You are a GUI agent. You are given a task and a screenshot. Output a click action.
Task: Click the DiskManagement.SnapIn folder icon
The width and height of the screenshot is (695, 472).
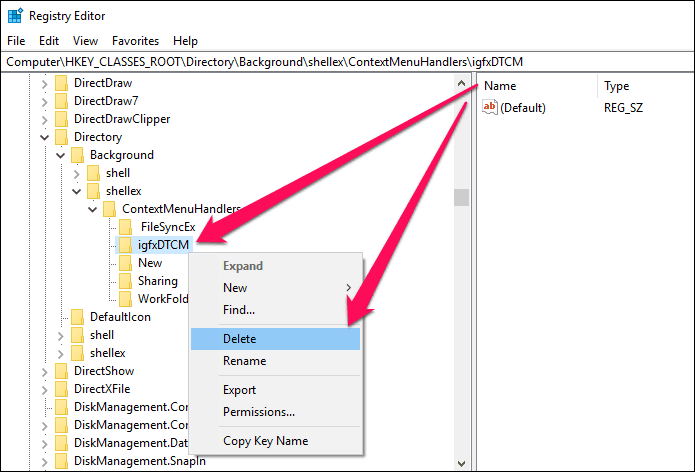(61, 461)
